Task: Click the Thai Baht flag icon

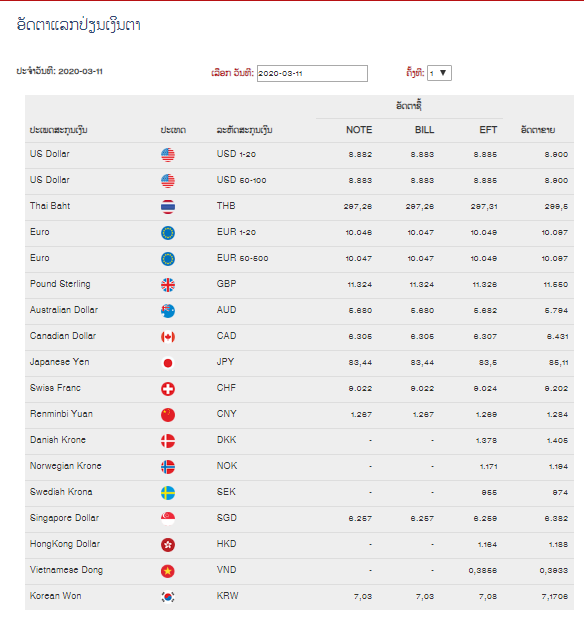Action: pyautogui.click(x=168, y=207)
